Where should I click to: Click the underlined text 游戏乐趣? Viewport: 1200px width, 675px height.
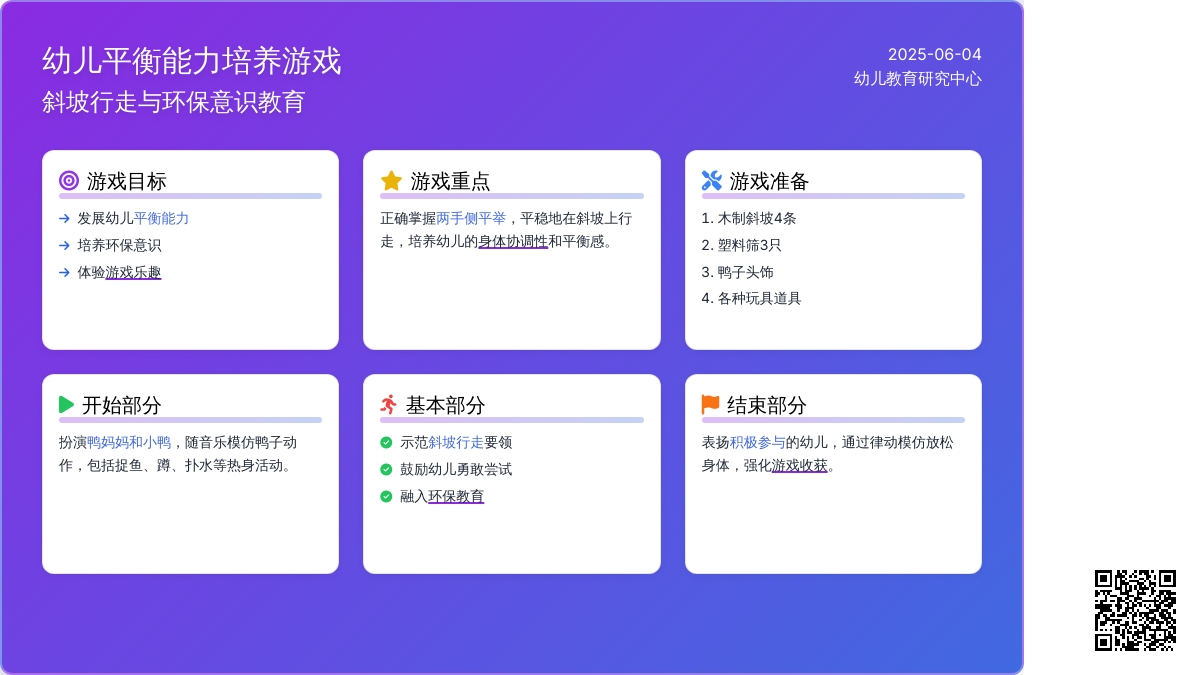coord(133,272)
